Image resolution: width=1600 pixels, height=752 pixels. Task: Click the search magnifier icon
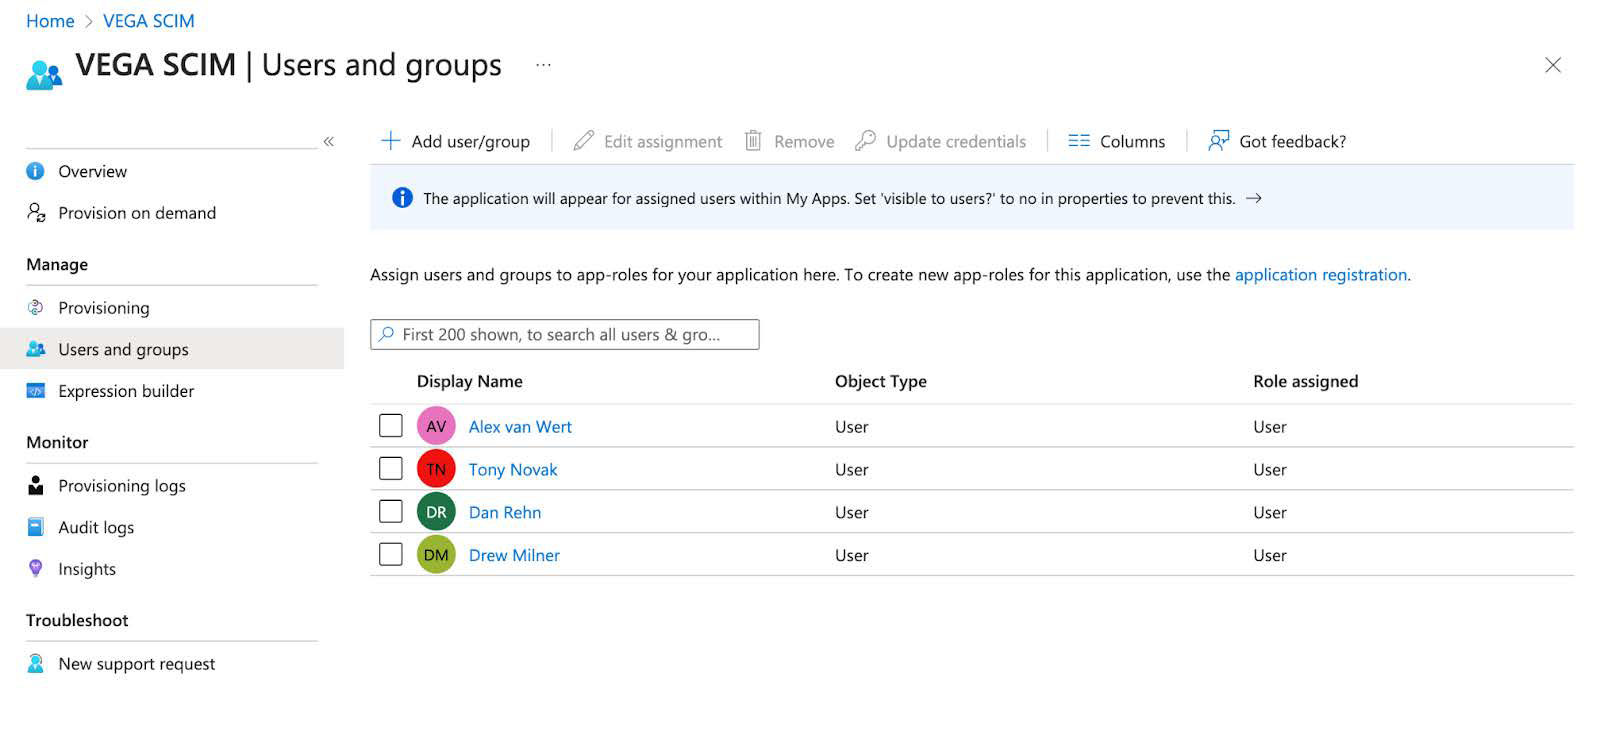click(x=387, y=334)
